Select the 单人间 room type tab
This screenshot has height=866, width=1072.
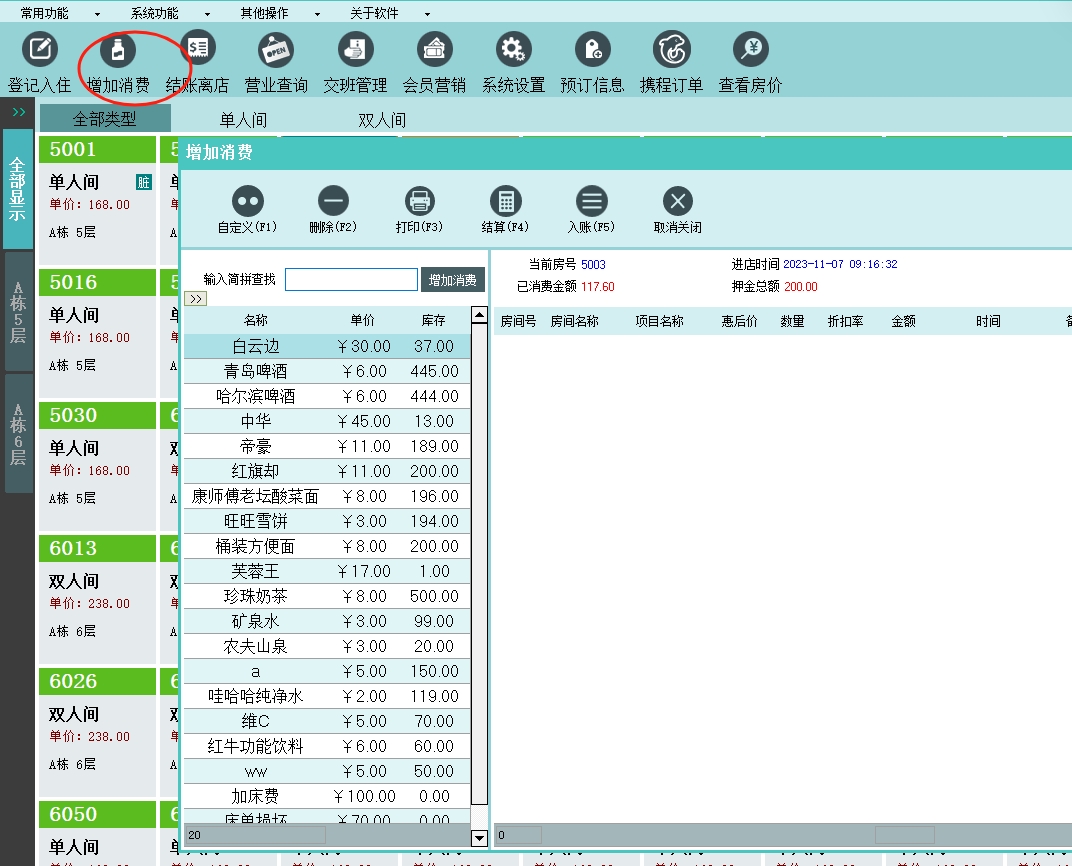[x=243, y=120]
